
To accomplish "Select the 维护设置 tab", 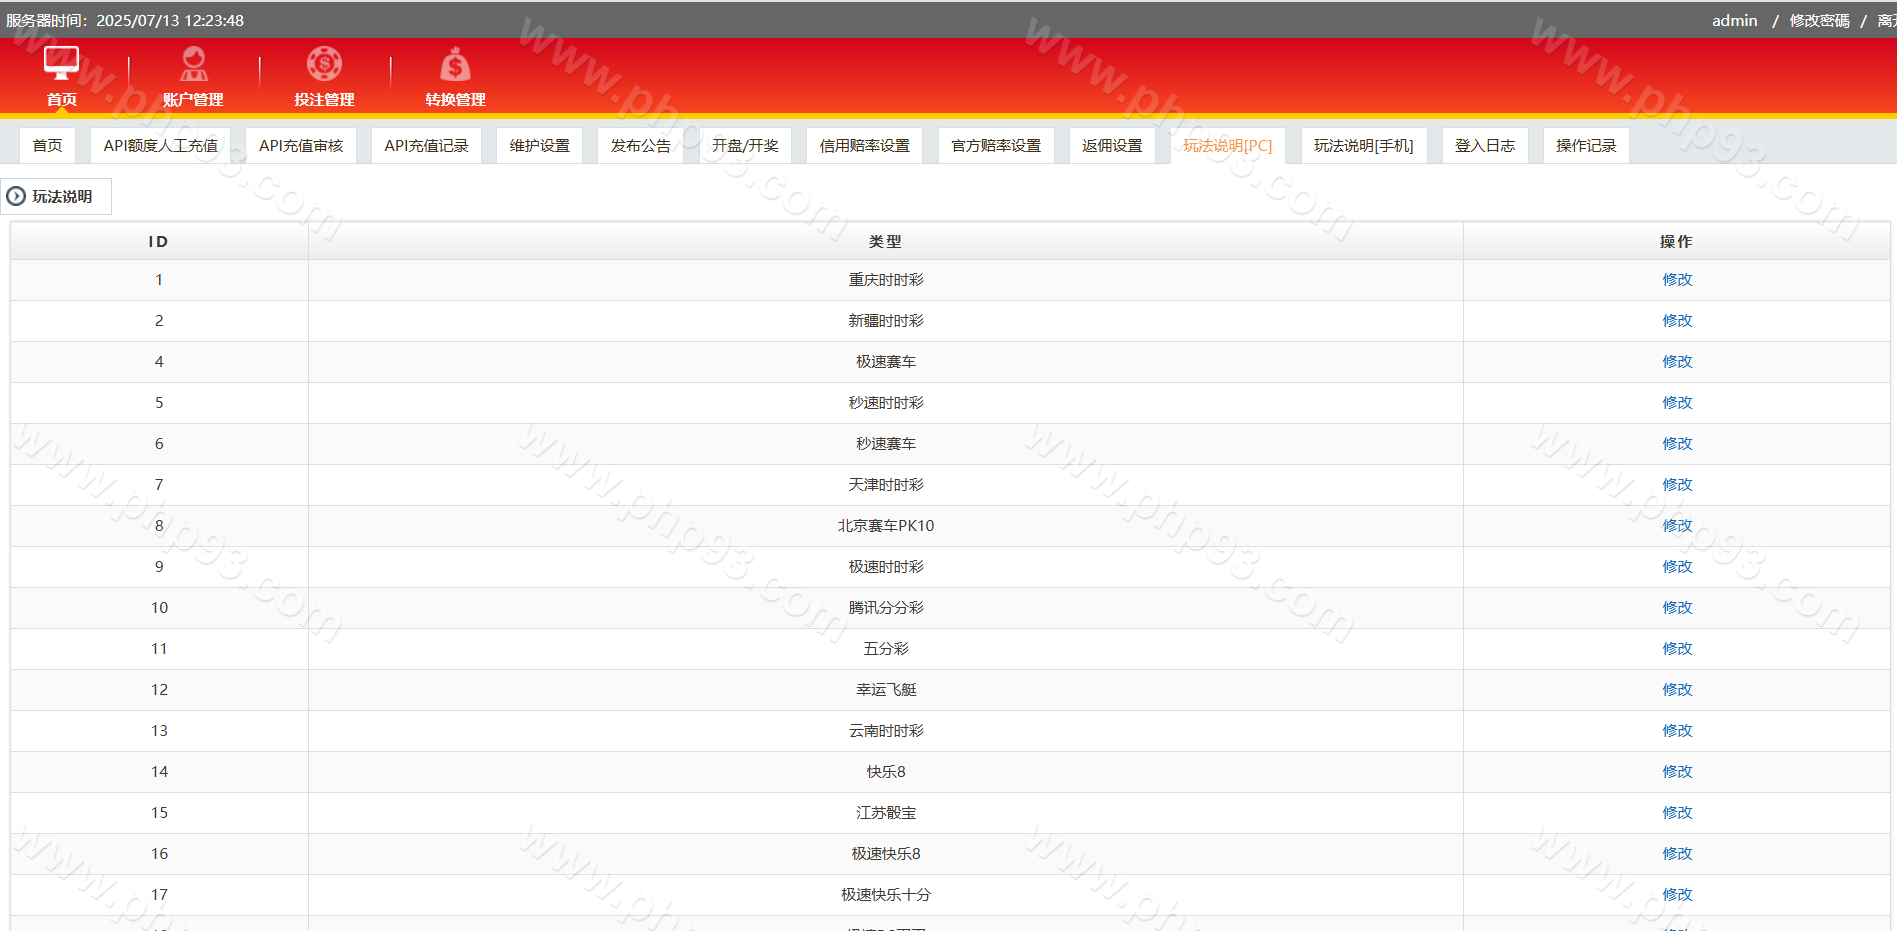I will pyautogui.click(x=539, y=146).
